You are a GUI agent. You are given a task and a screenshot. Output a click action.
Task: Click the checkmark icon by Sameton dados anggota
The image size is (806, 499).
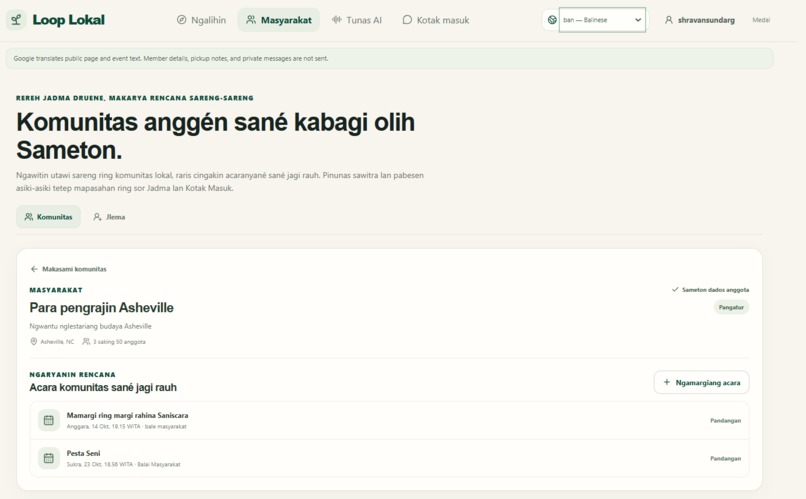click(675, 290)
